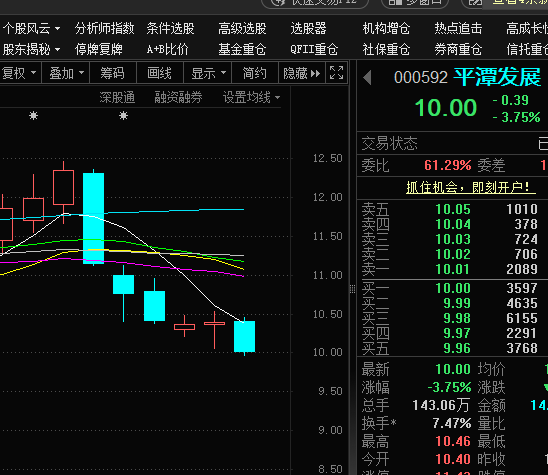Click the 融资融券 tag
Screen dimensions: 548x475
click(x=178, y=98)
